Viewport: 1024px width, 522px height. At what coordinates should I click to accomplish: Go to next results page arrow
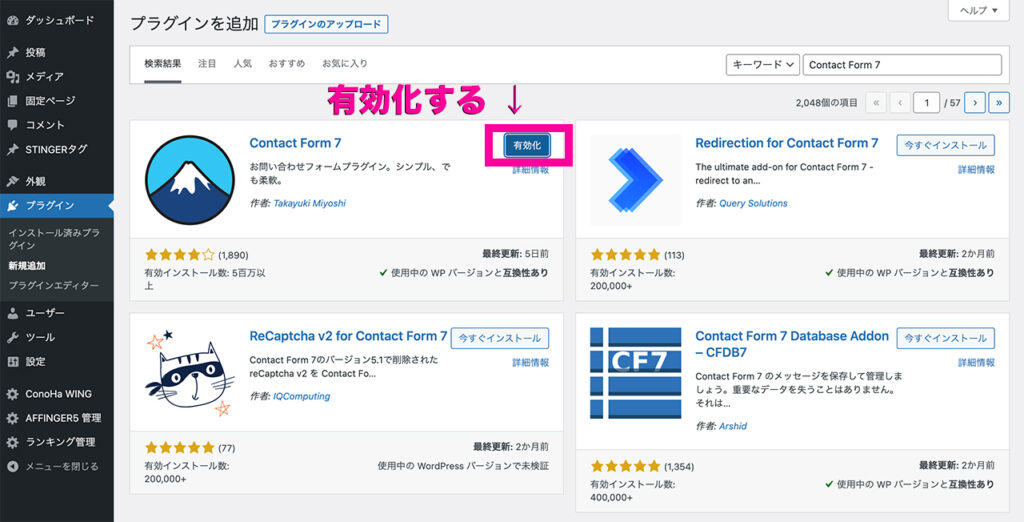tap(974, 103)
